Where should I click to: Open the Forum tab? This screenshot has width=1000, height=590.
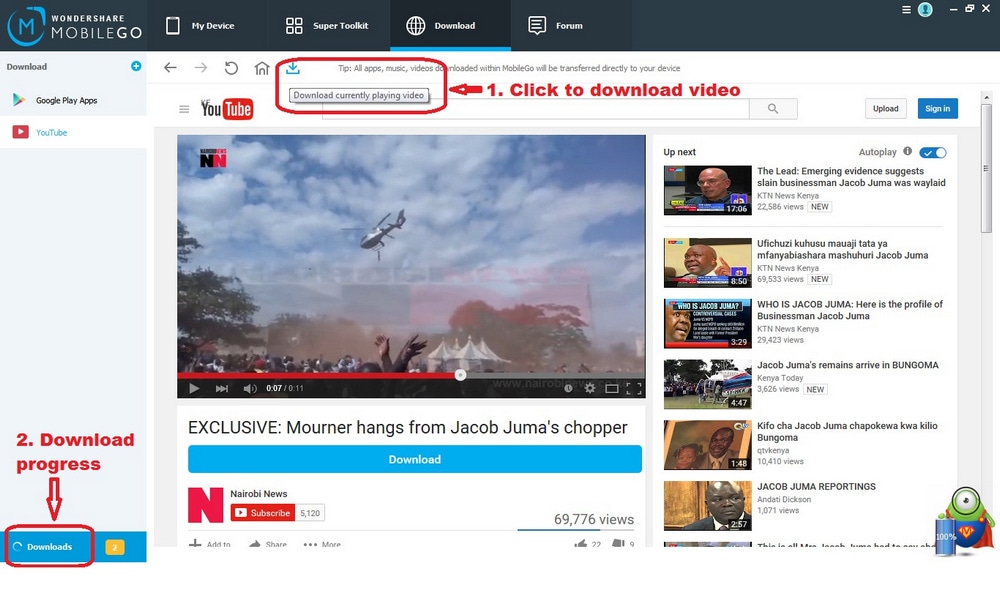pos(555,26)
